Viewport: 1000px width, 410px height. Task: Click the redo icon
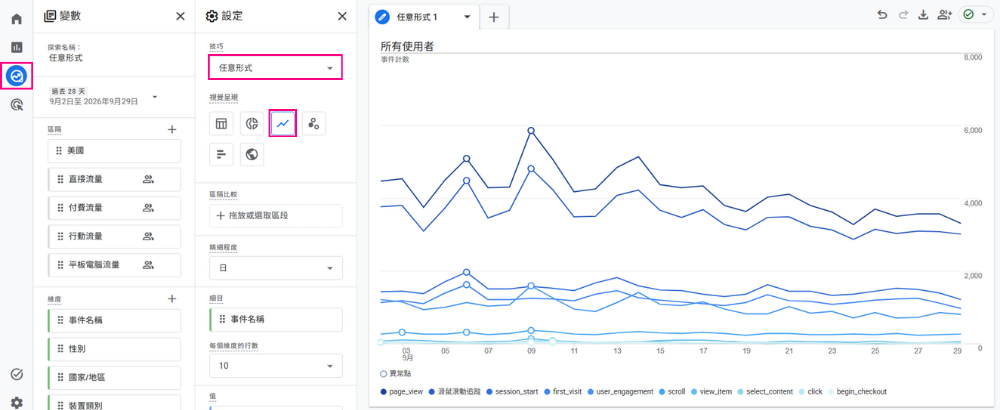(x=902, y=16)
